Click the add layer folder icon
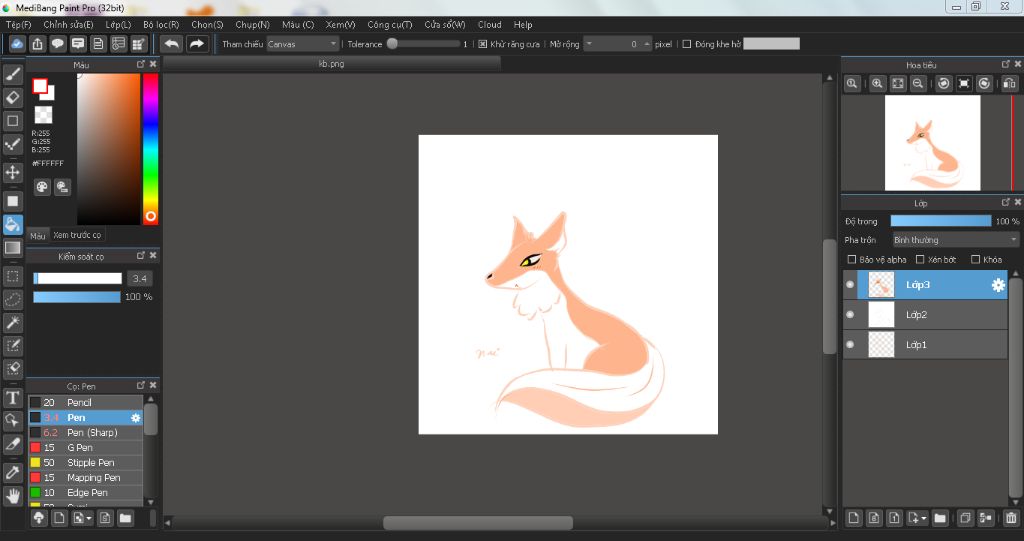This screenshot has width=1024, height=541. [x=940, y=518]
